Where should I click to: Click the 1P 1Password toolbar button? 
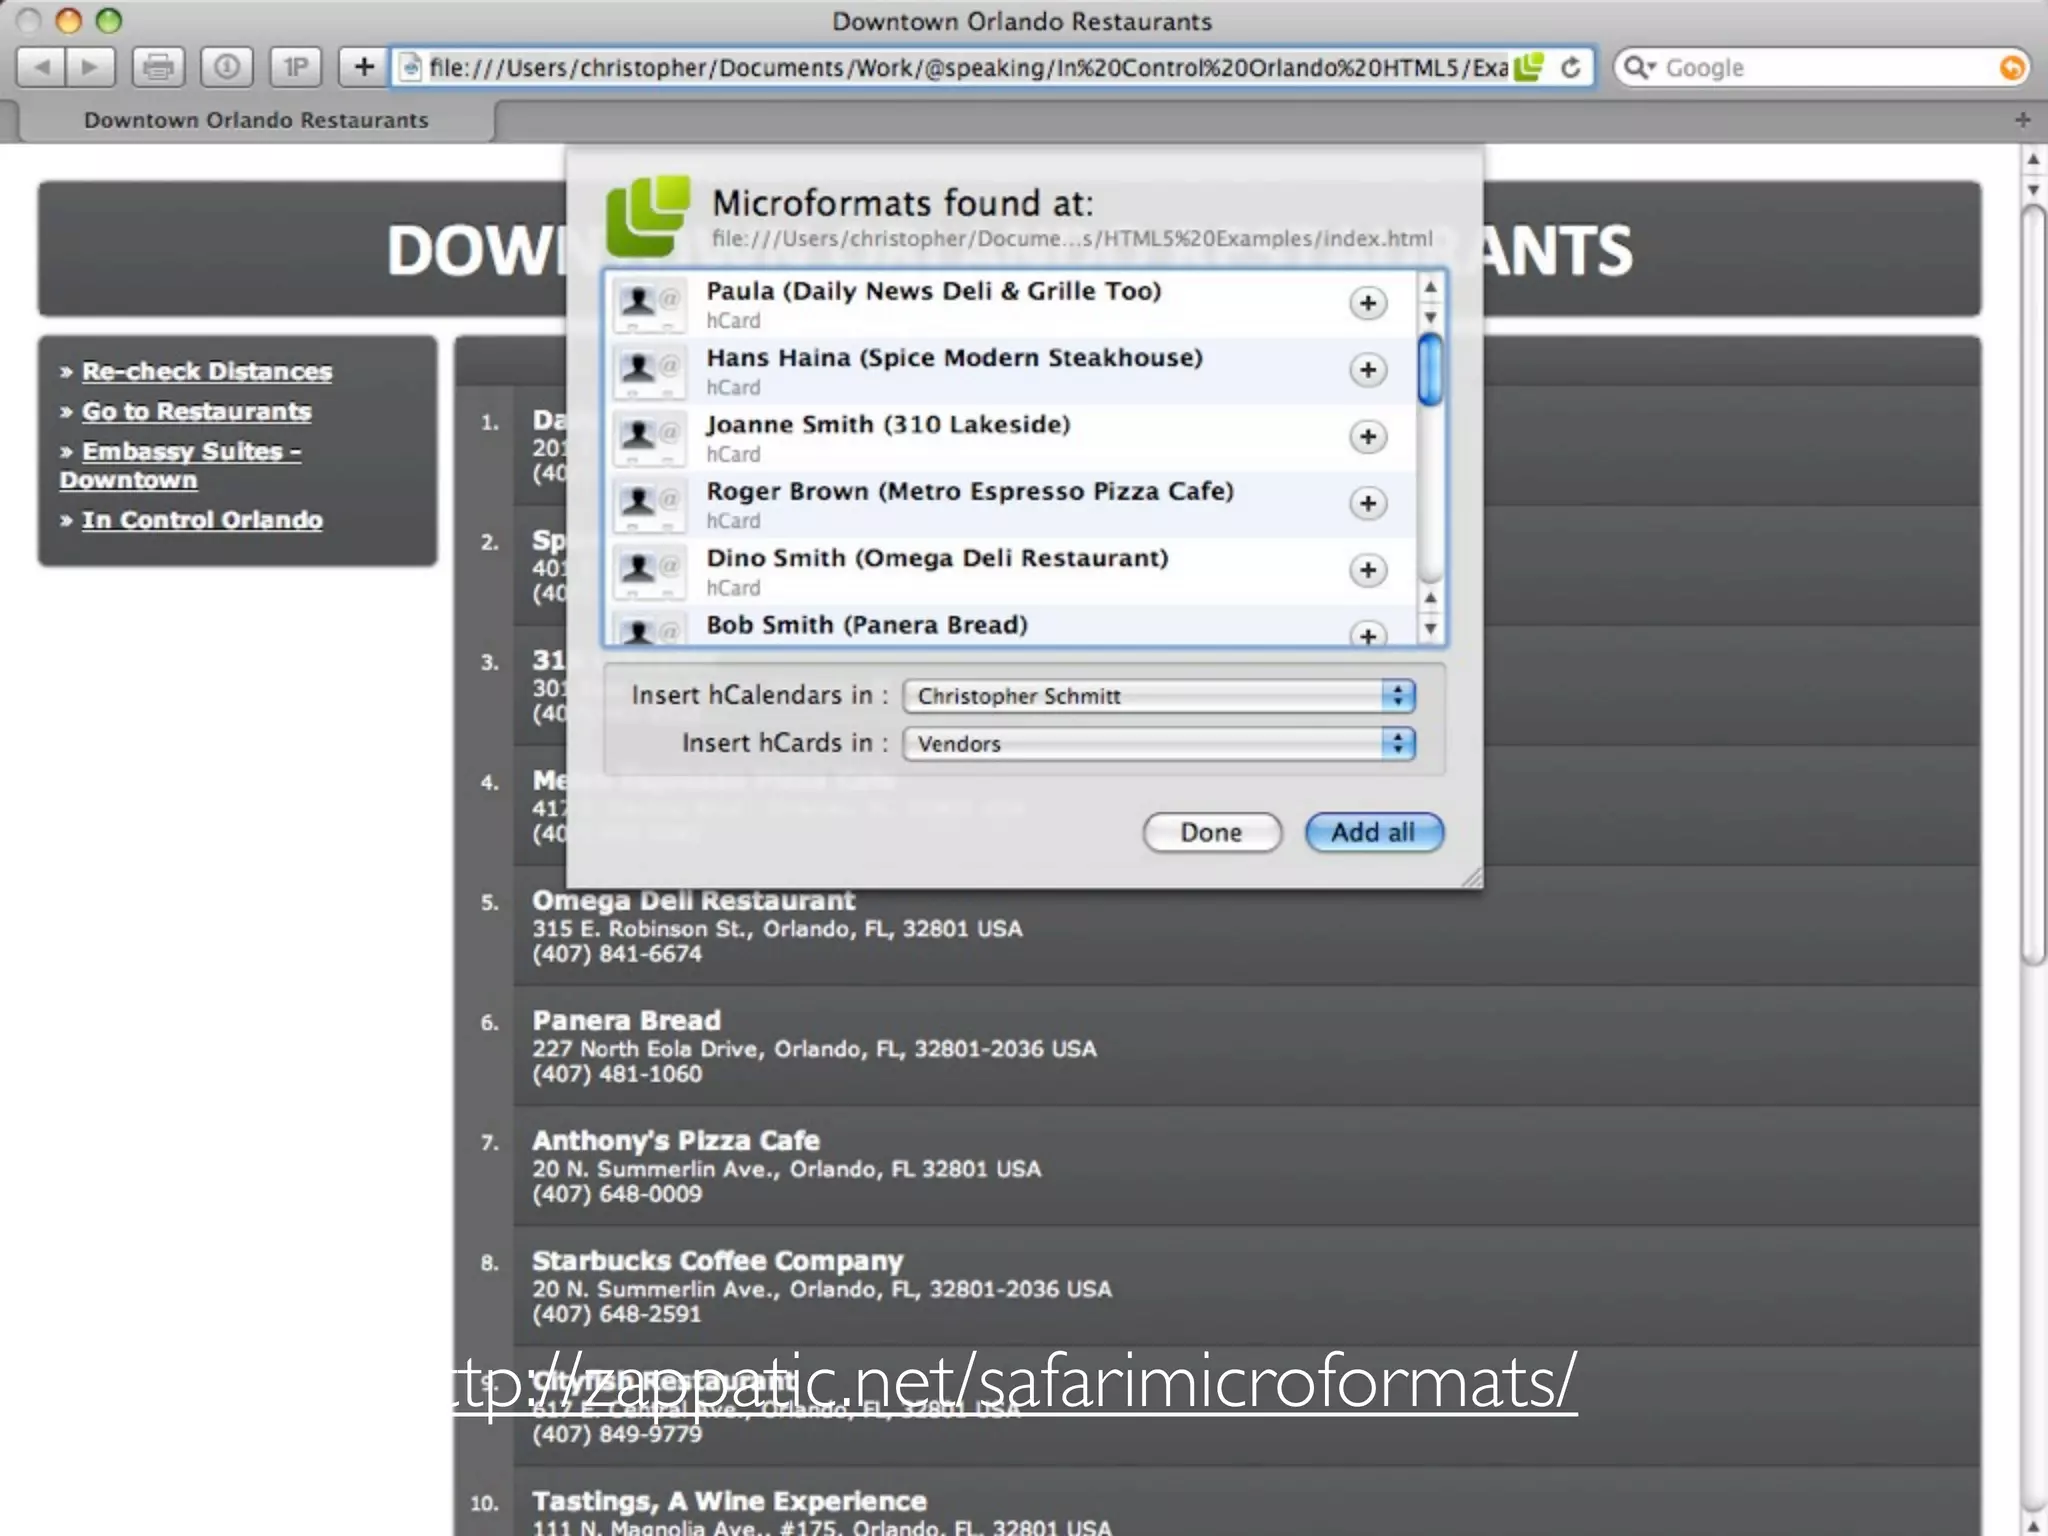[295, 67]
